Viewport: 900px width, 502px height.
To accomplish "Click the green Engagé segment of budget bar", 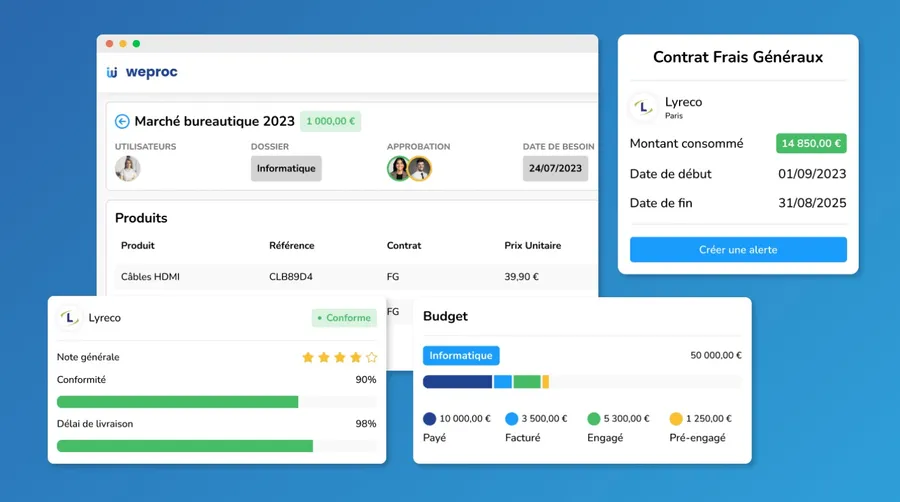I will point(527,382).
